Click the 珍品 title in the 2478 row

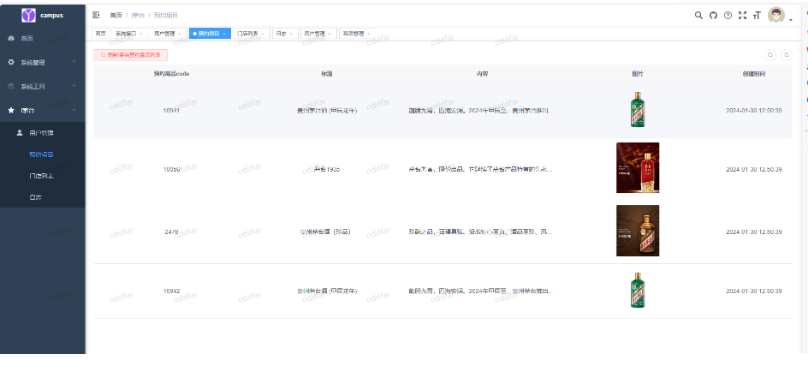pos(325,232)
